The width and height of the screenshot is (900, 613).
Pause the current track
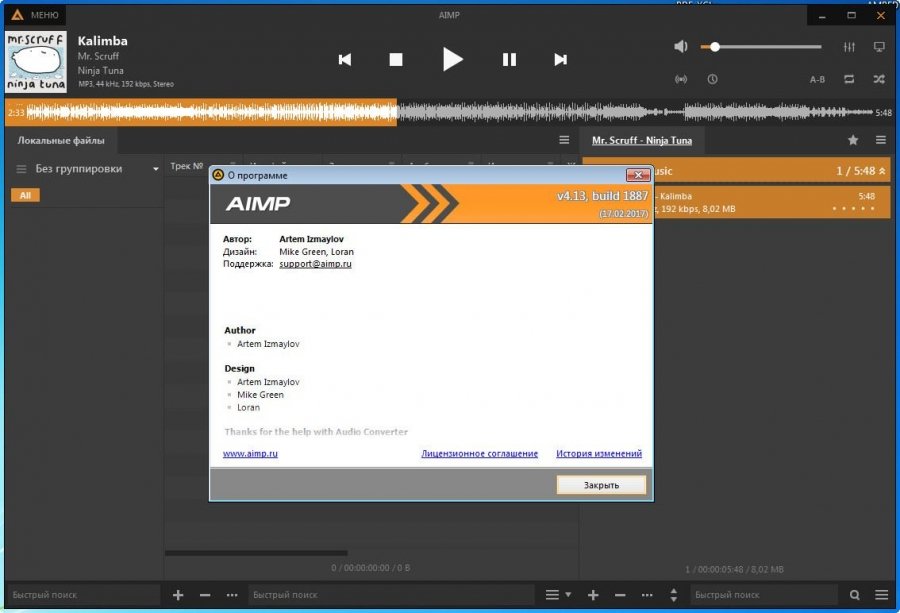[x=509, y=60]
